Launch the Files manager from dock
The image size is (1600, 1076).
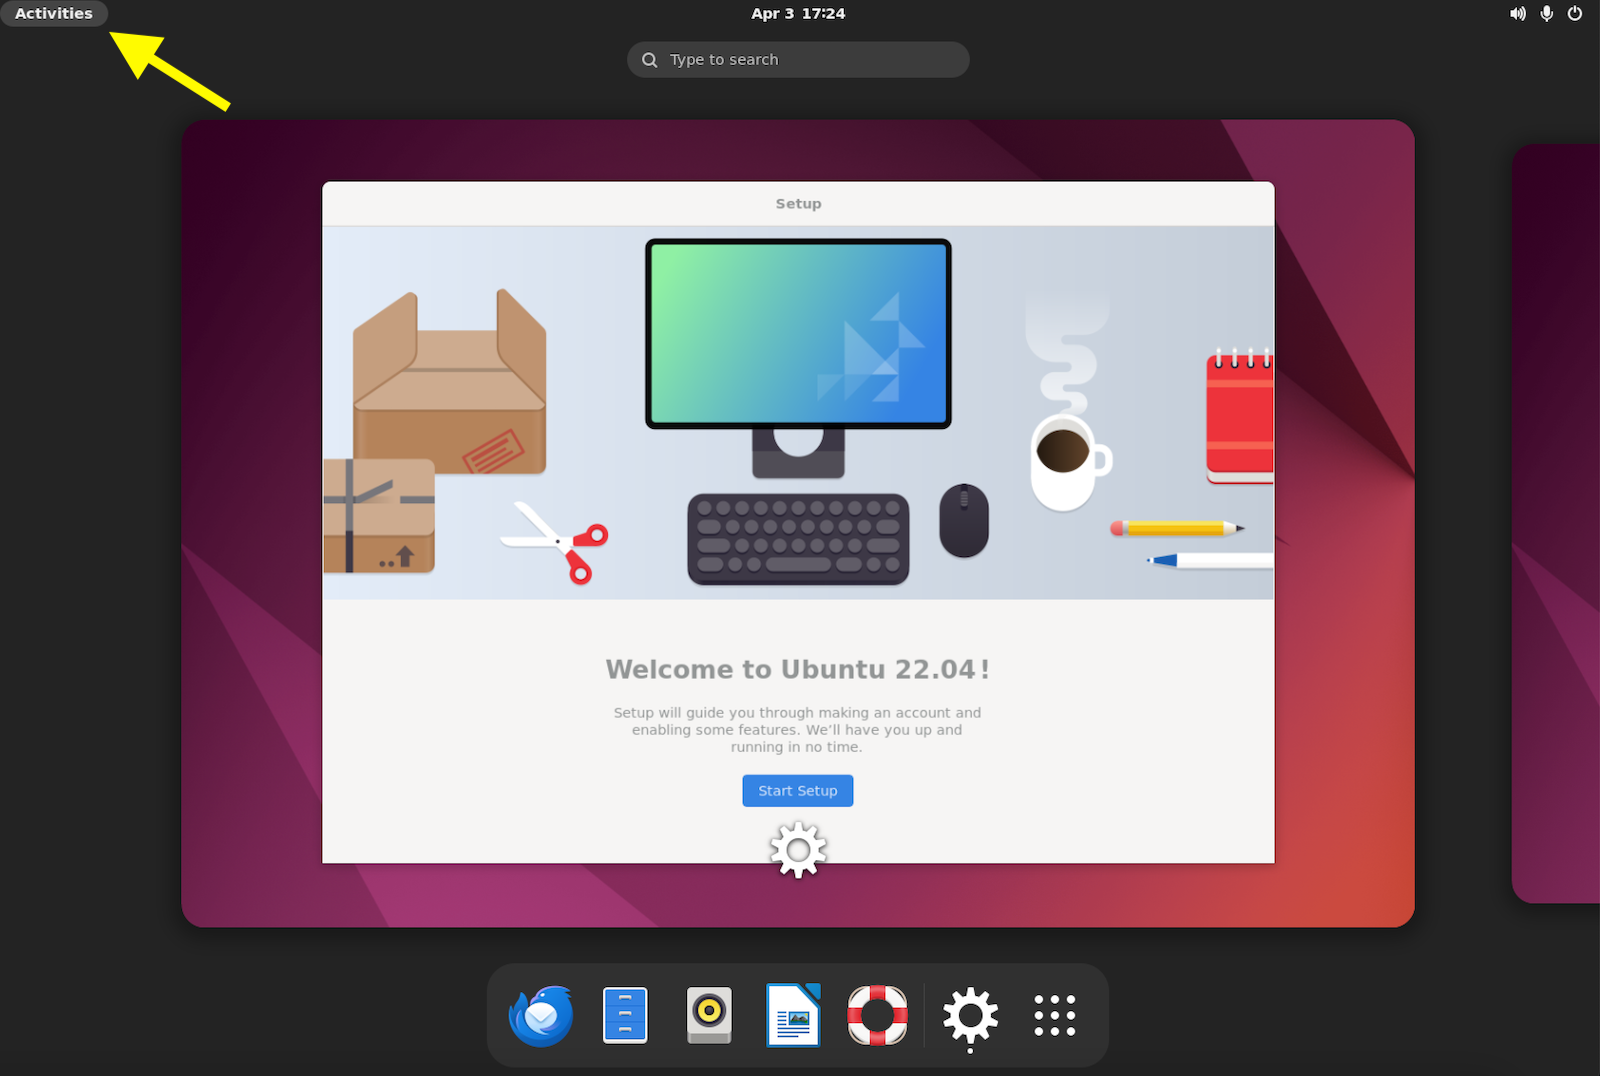point(625,1016)
